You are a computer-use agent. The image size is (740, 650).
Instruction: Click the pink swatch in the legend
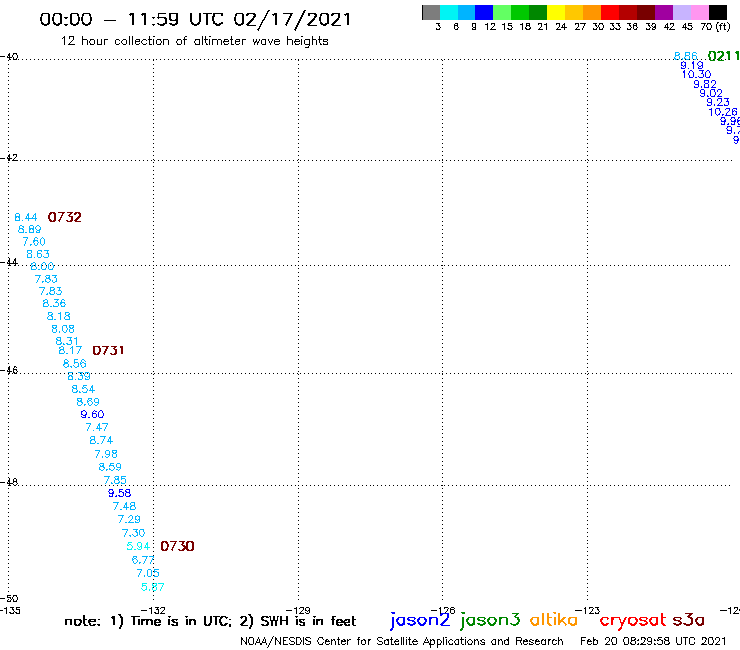coord(699,13)
